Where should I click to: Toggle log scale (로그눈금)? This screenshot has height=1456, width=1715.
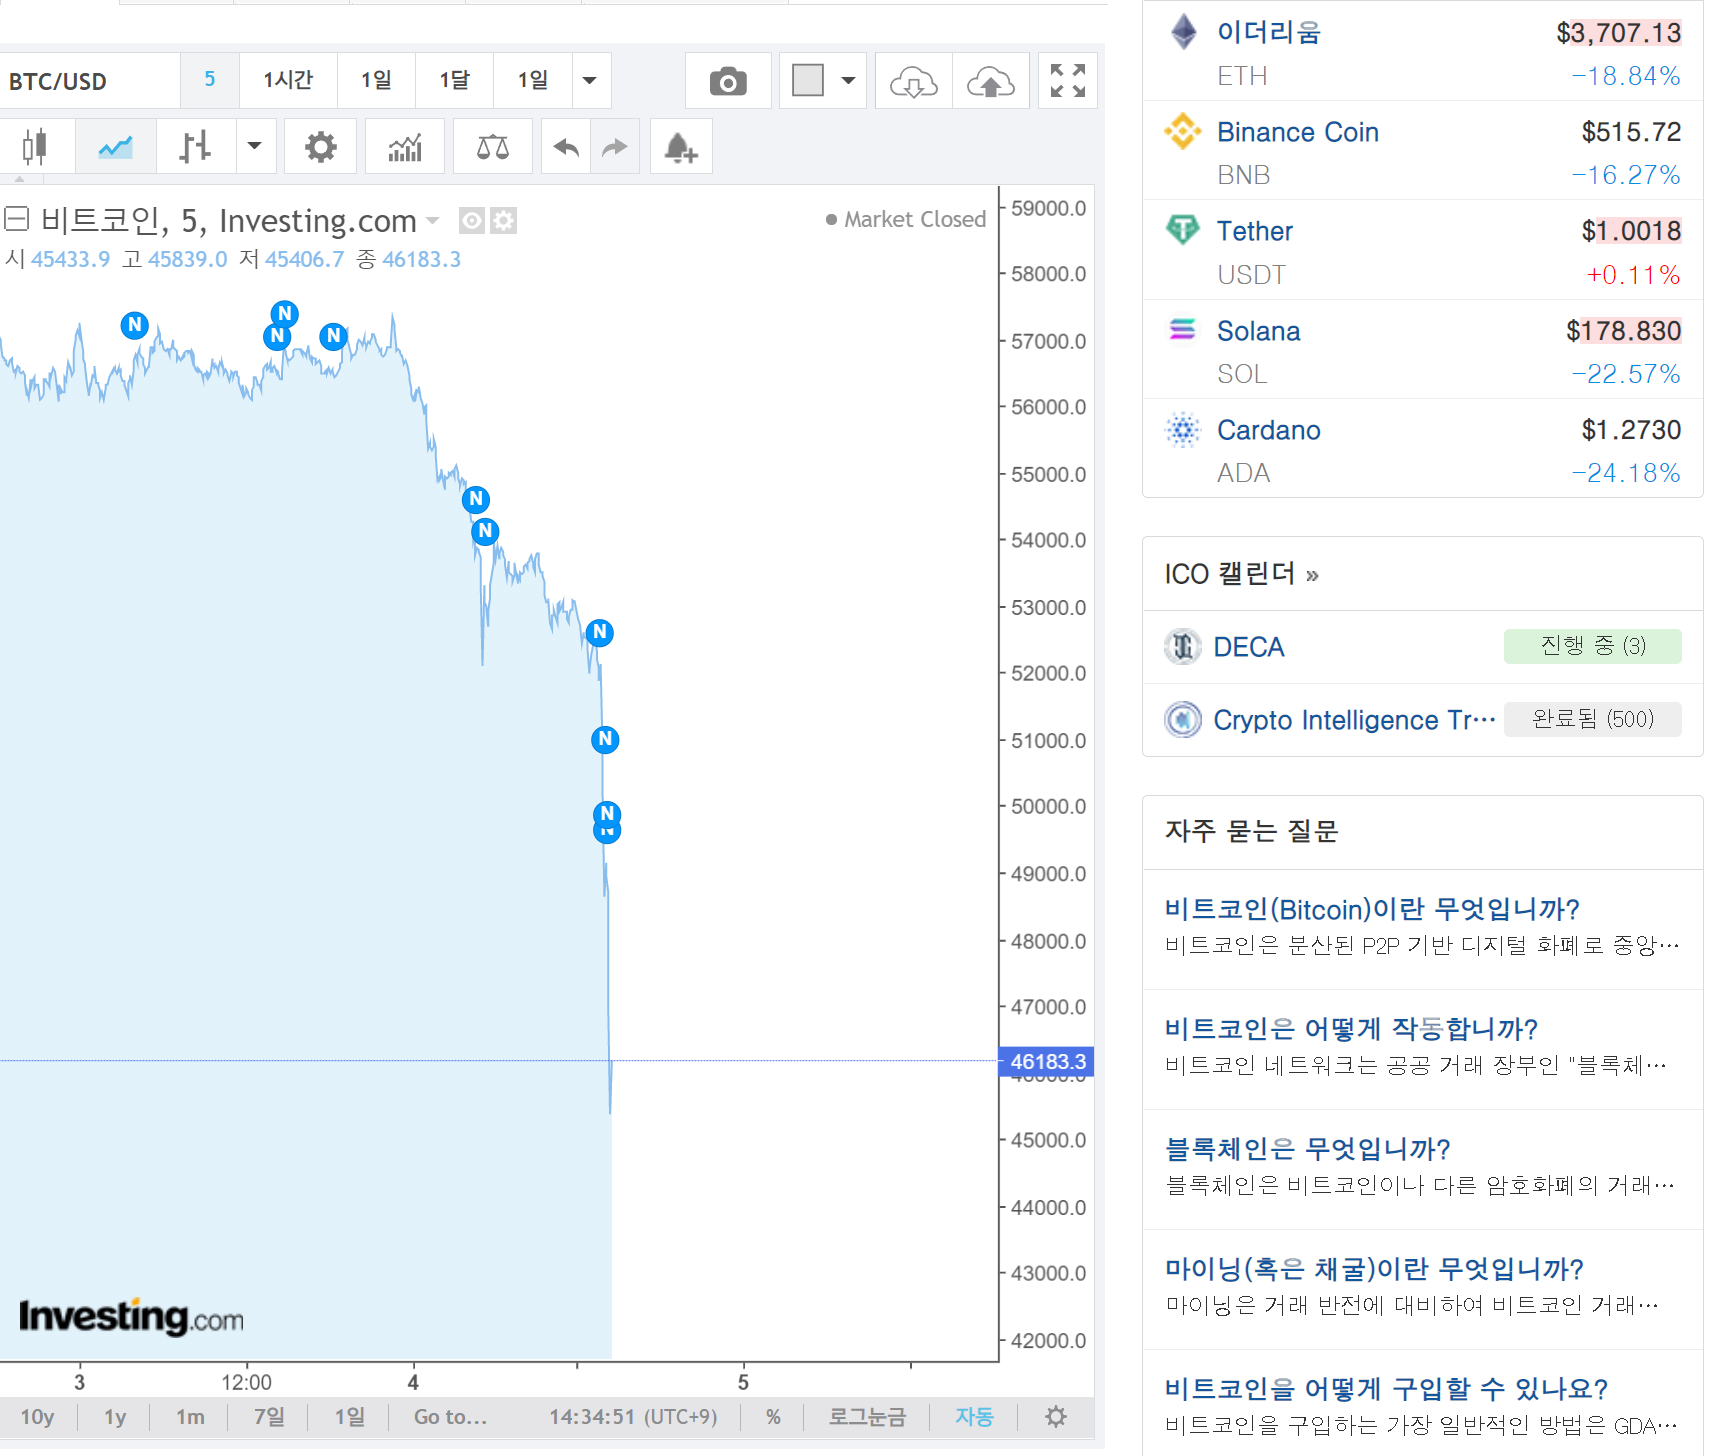coord(867,1417)
